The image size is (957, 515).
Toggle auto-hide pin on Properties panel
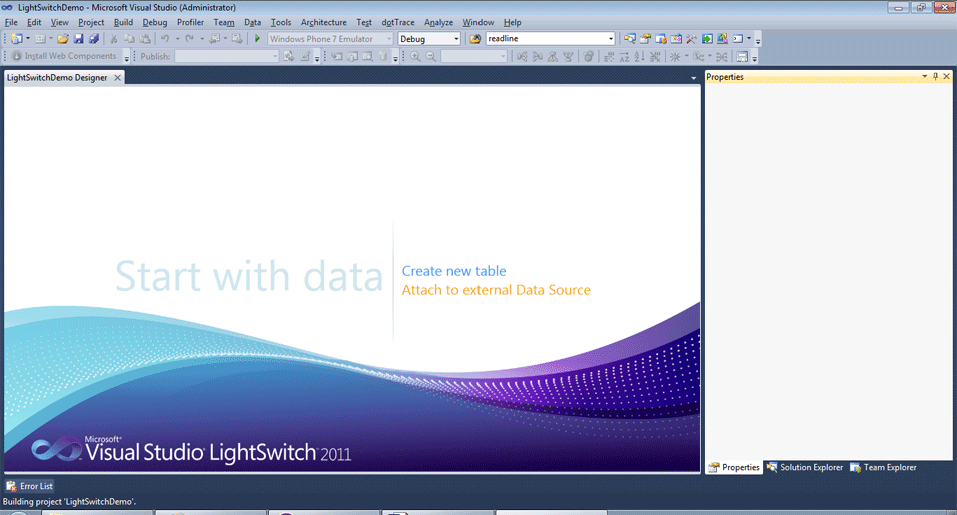point(936,76)
